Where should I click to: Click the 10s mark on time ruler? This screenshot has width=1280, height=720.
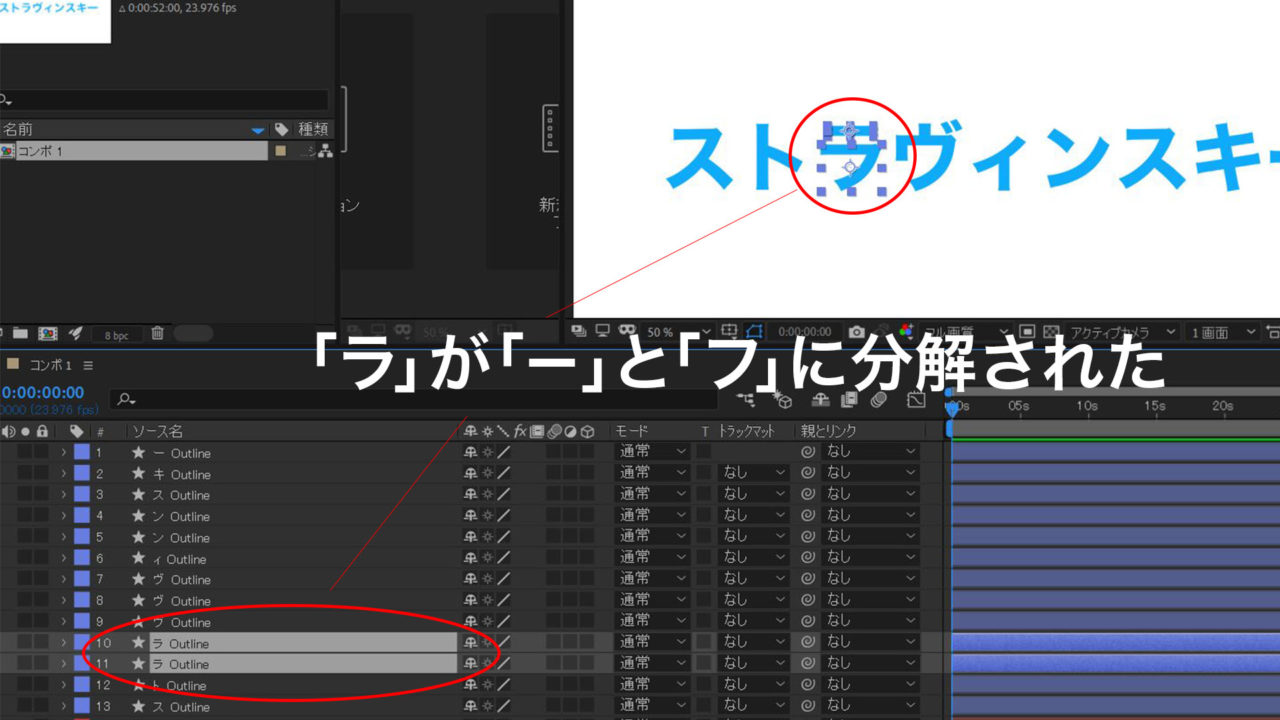(1086, 406)
